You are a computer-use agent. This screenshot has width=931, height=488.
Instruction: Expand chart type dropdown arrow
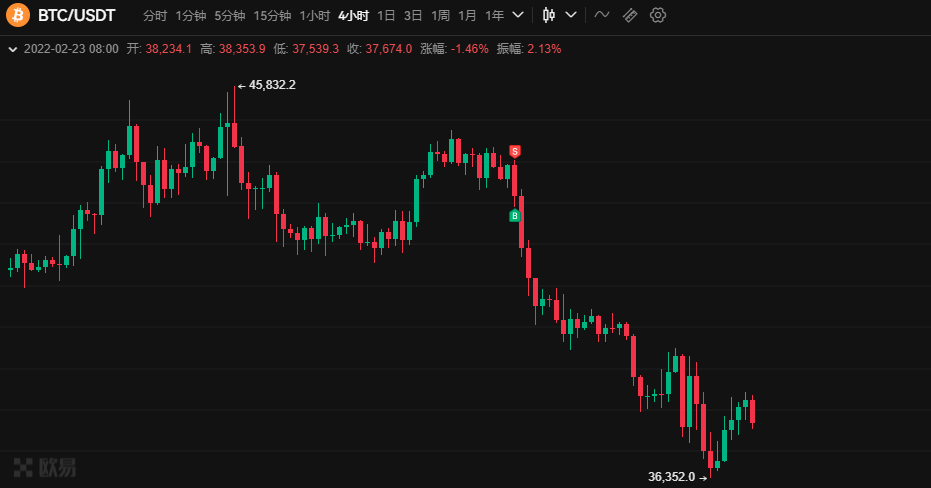571,15
